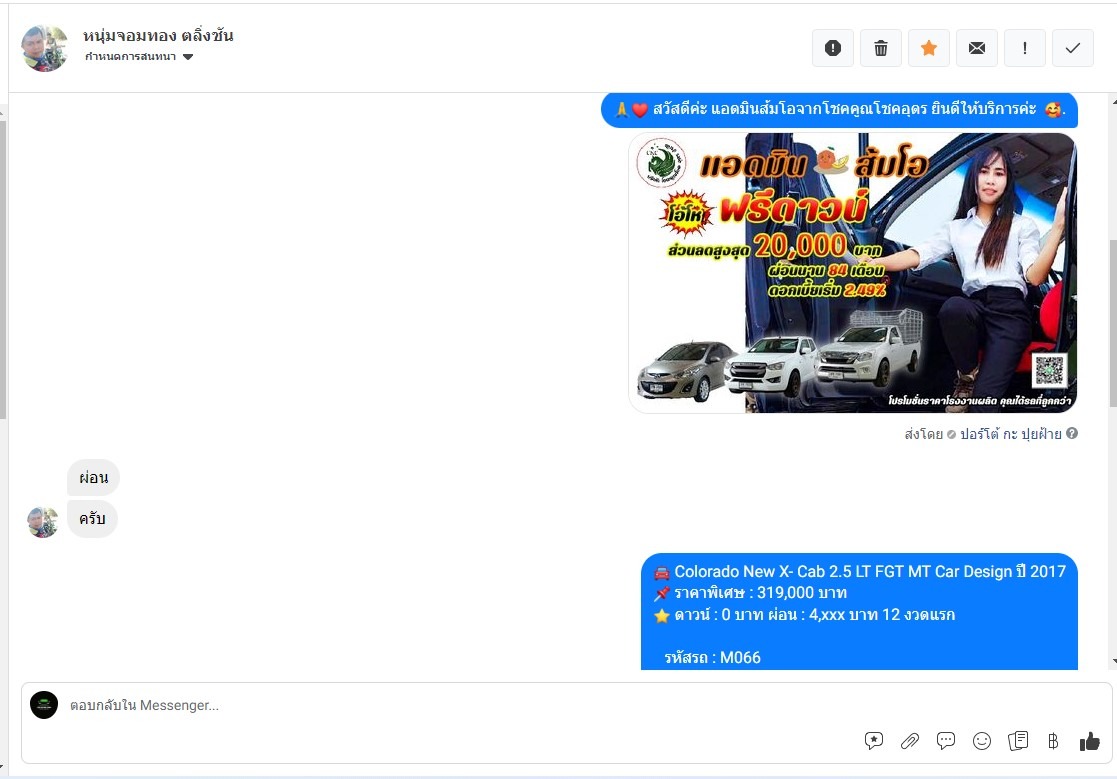Viewport: 1117px width, 779px height.
Task: Open the chat bubble replies icon
Action: [x=946, y=741]
